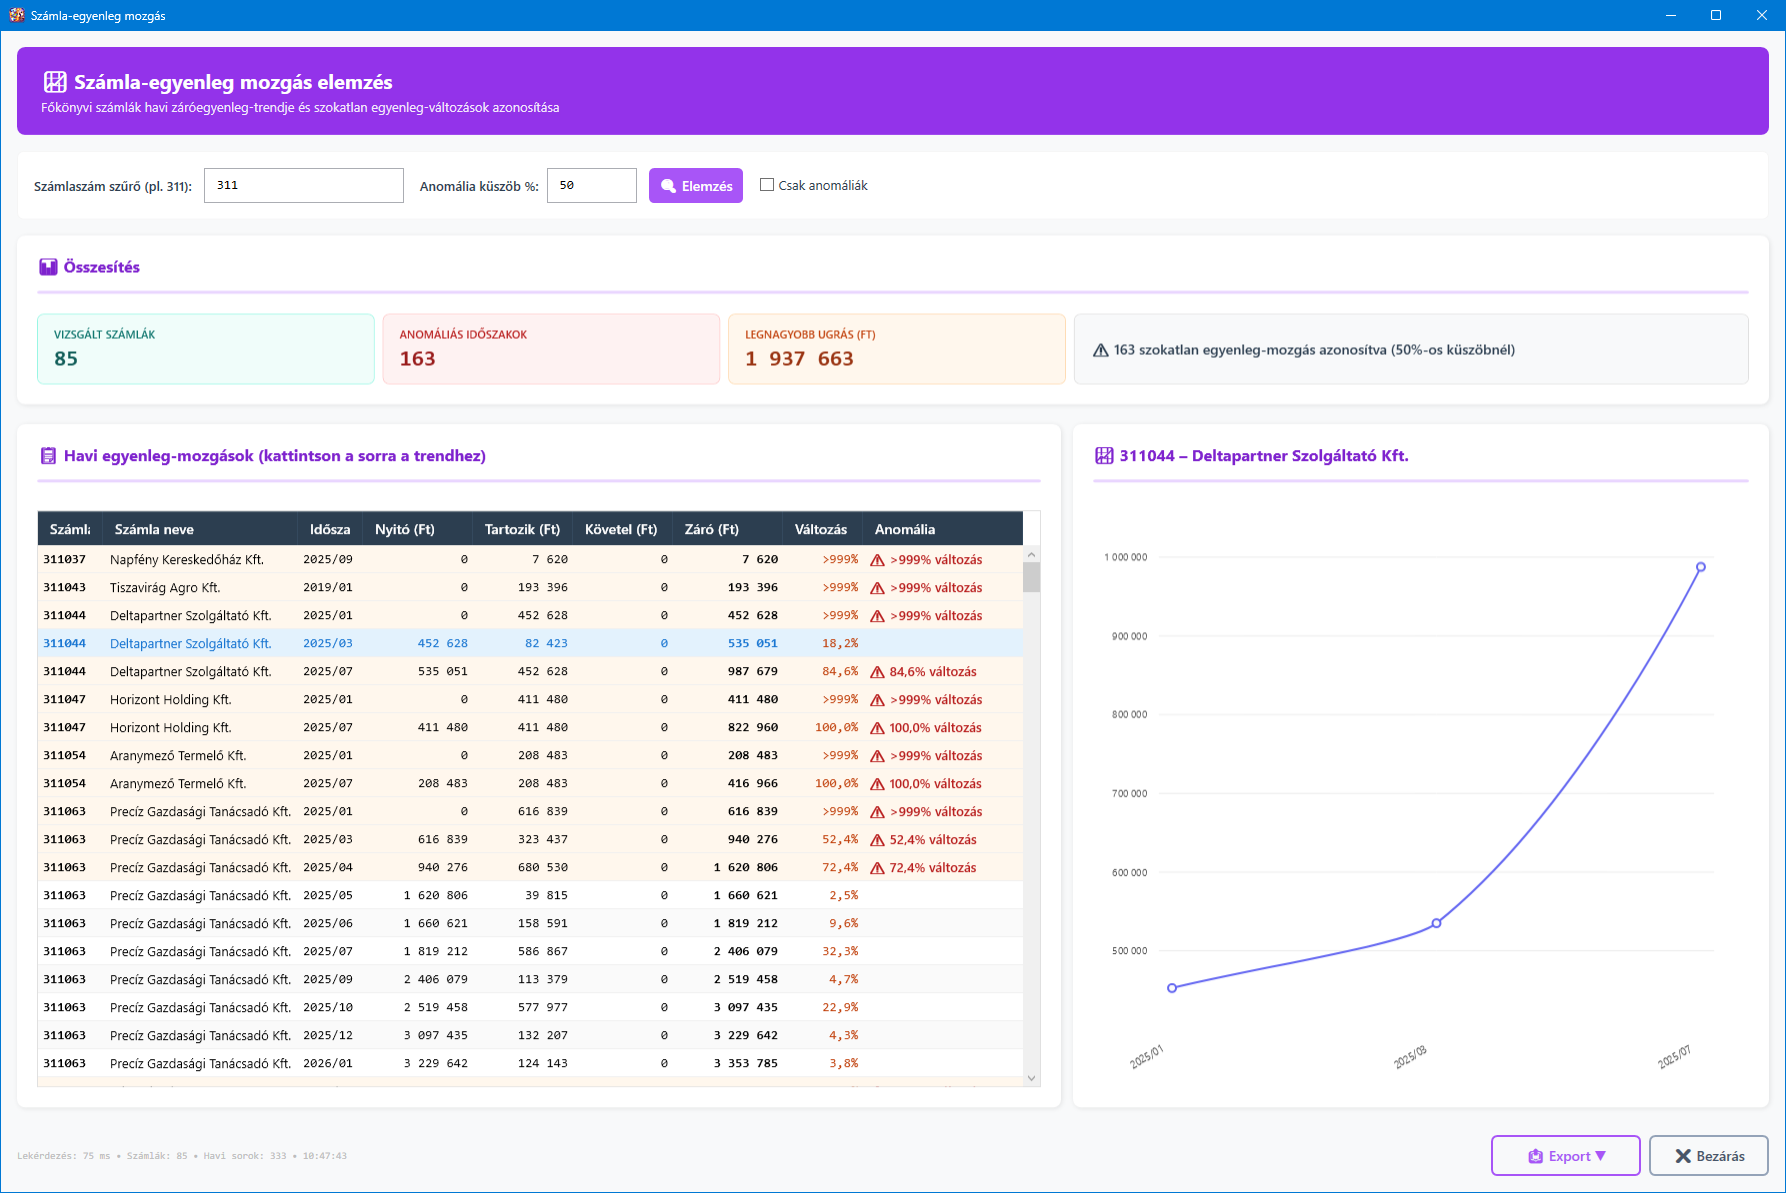The height and width of the screenshot is (1193, 1786).
Task: Click the clipboard icon beside Havi egyenleg-mozgások
Action: pos(48,456)
